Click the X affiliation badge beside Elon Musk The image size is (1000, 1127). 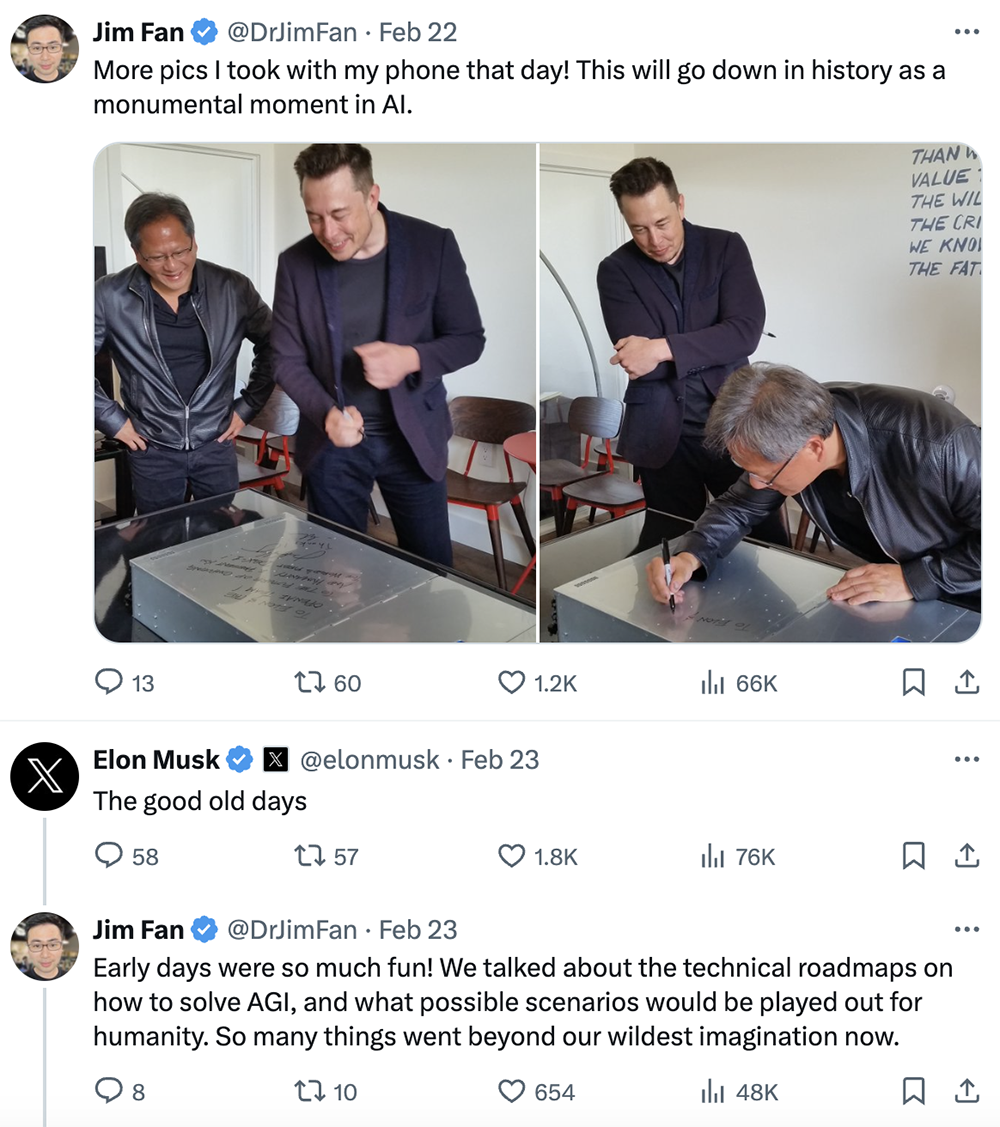point(276,760)
